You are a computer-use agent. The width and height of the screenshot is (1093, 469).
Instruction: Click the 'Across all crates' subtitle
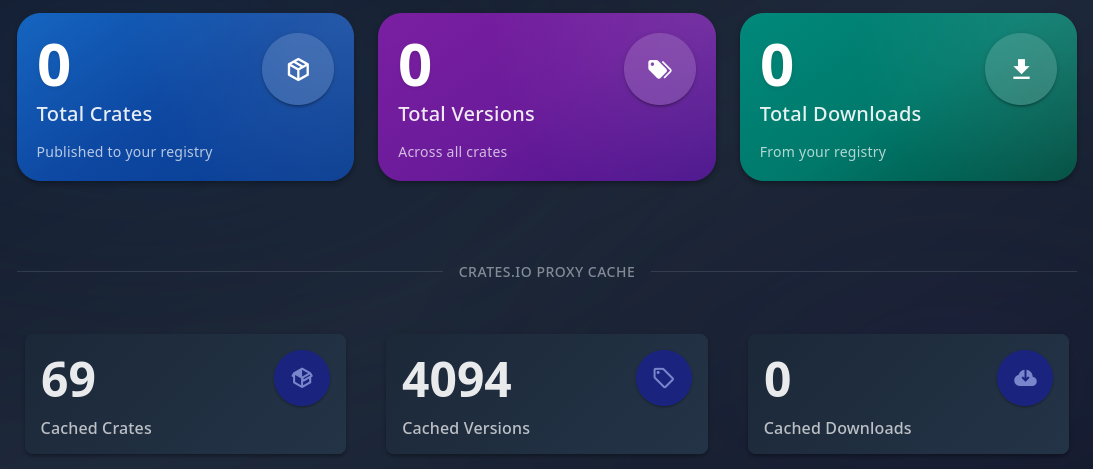452,152
